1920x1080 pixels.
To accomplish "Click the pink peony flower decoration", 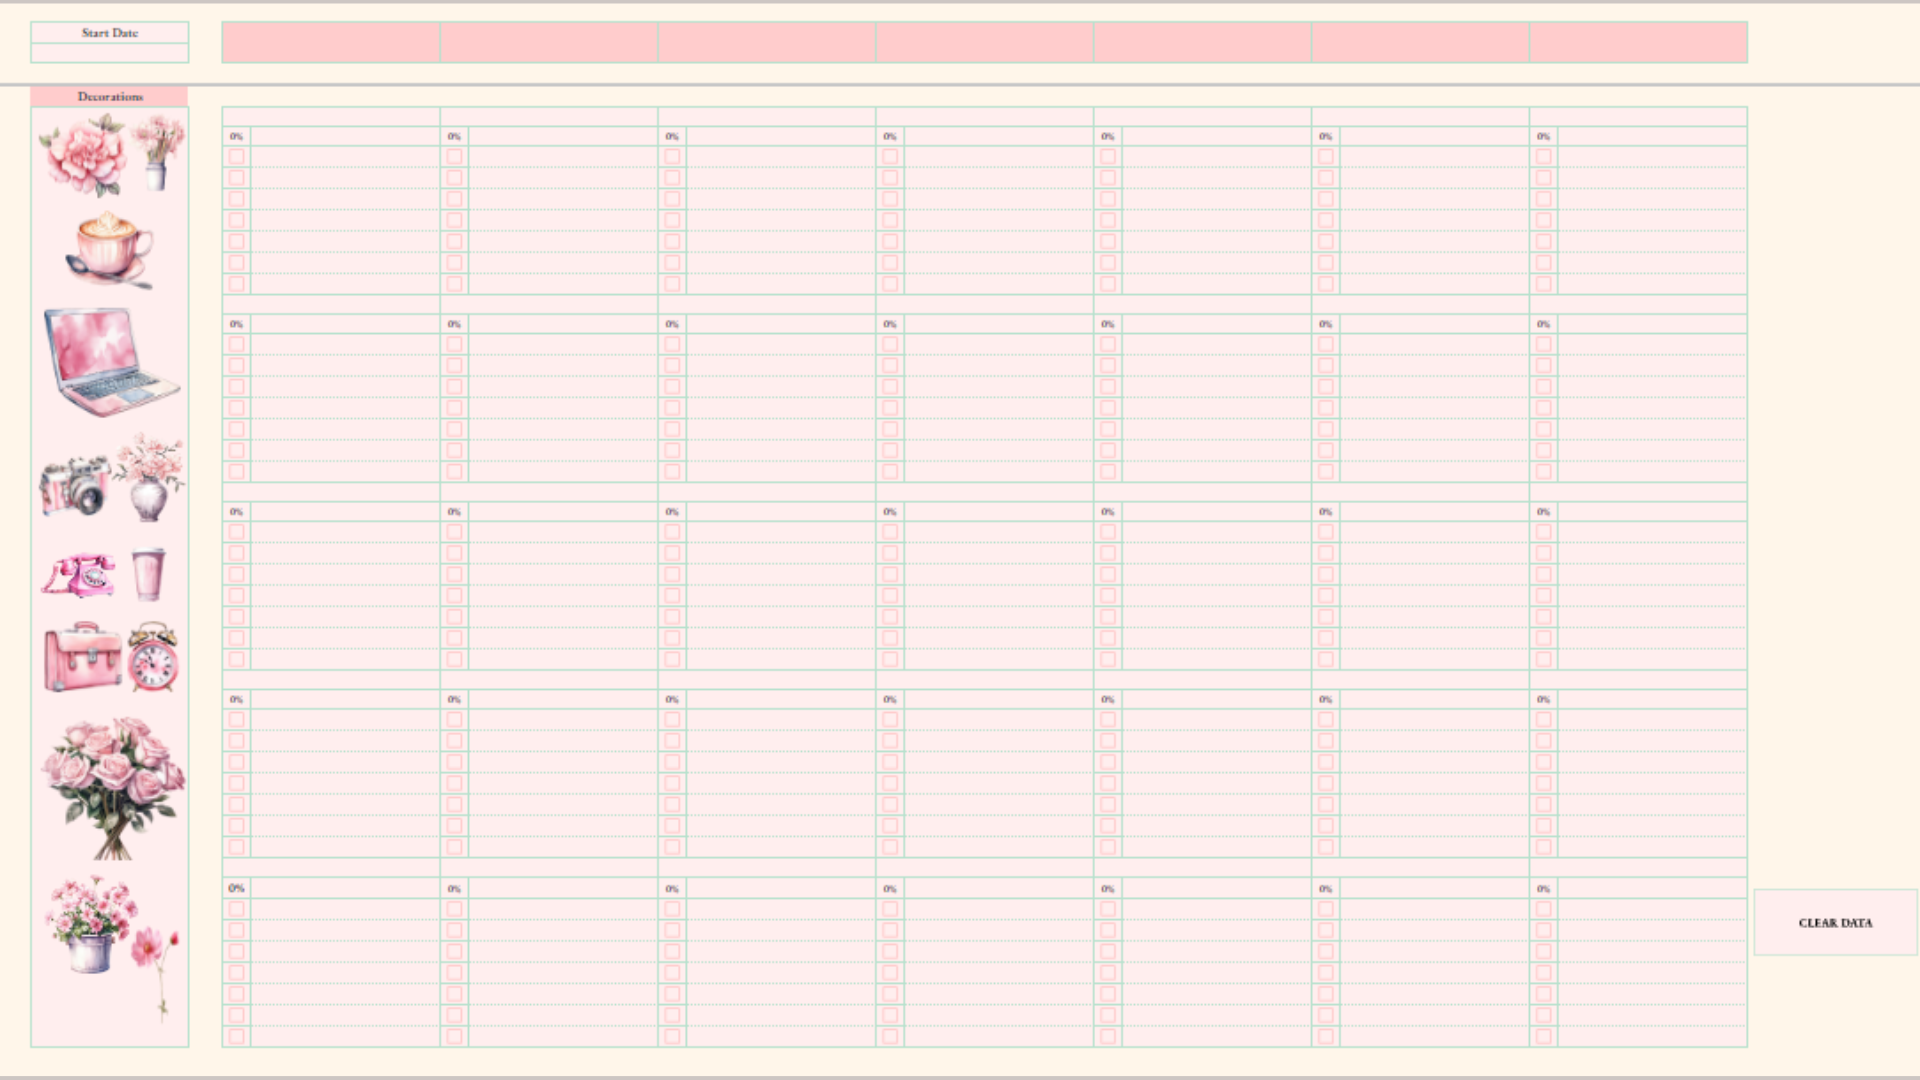I will (x=84, y=157).
